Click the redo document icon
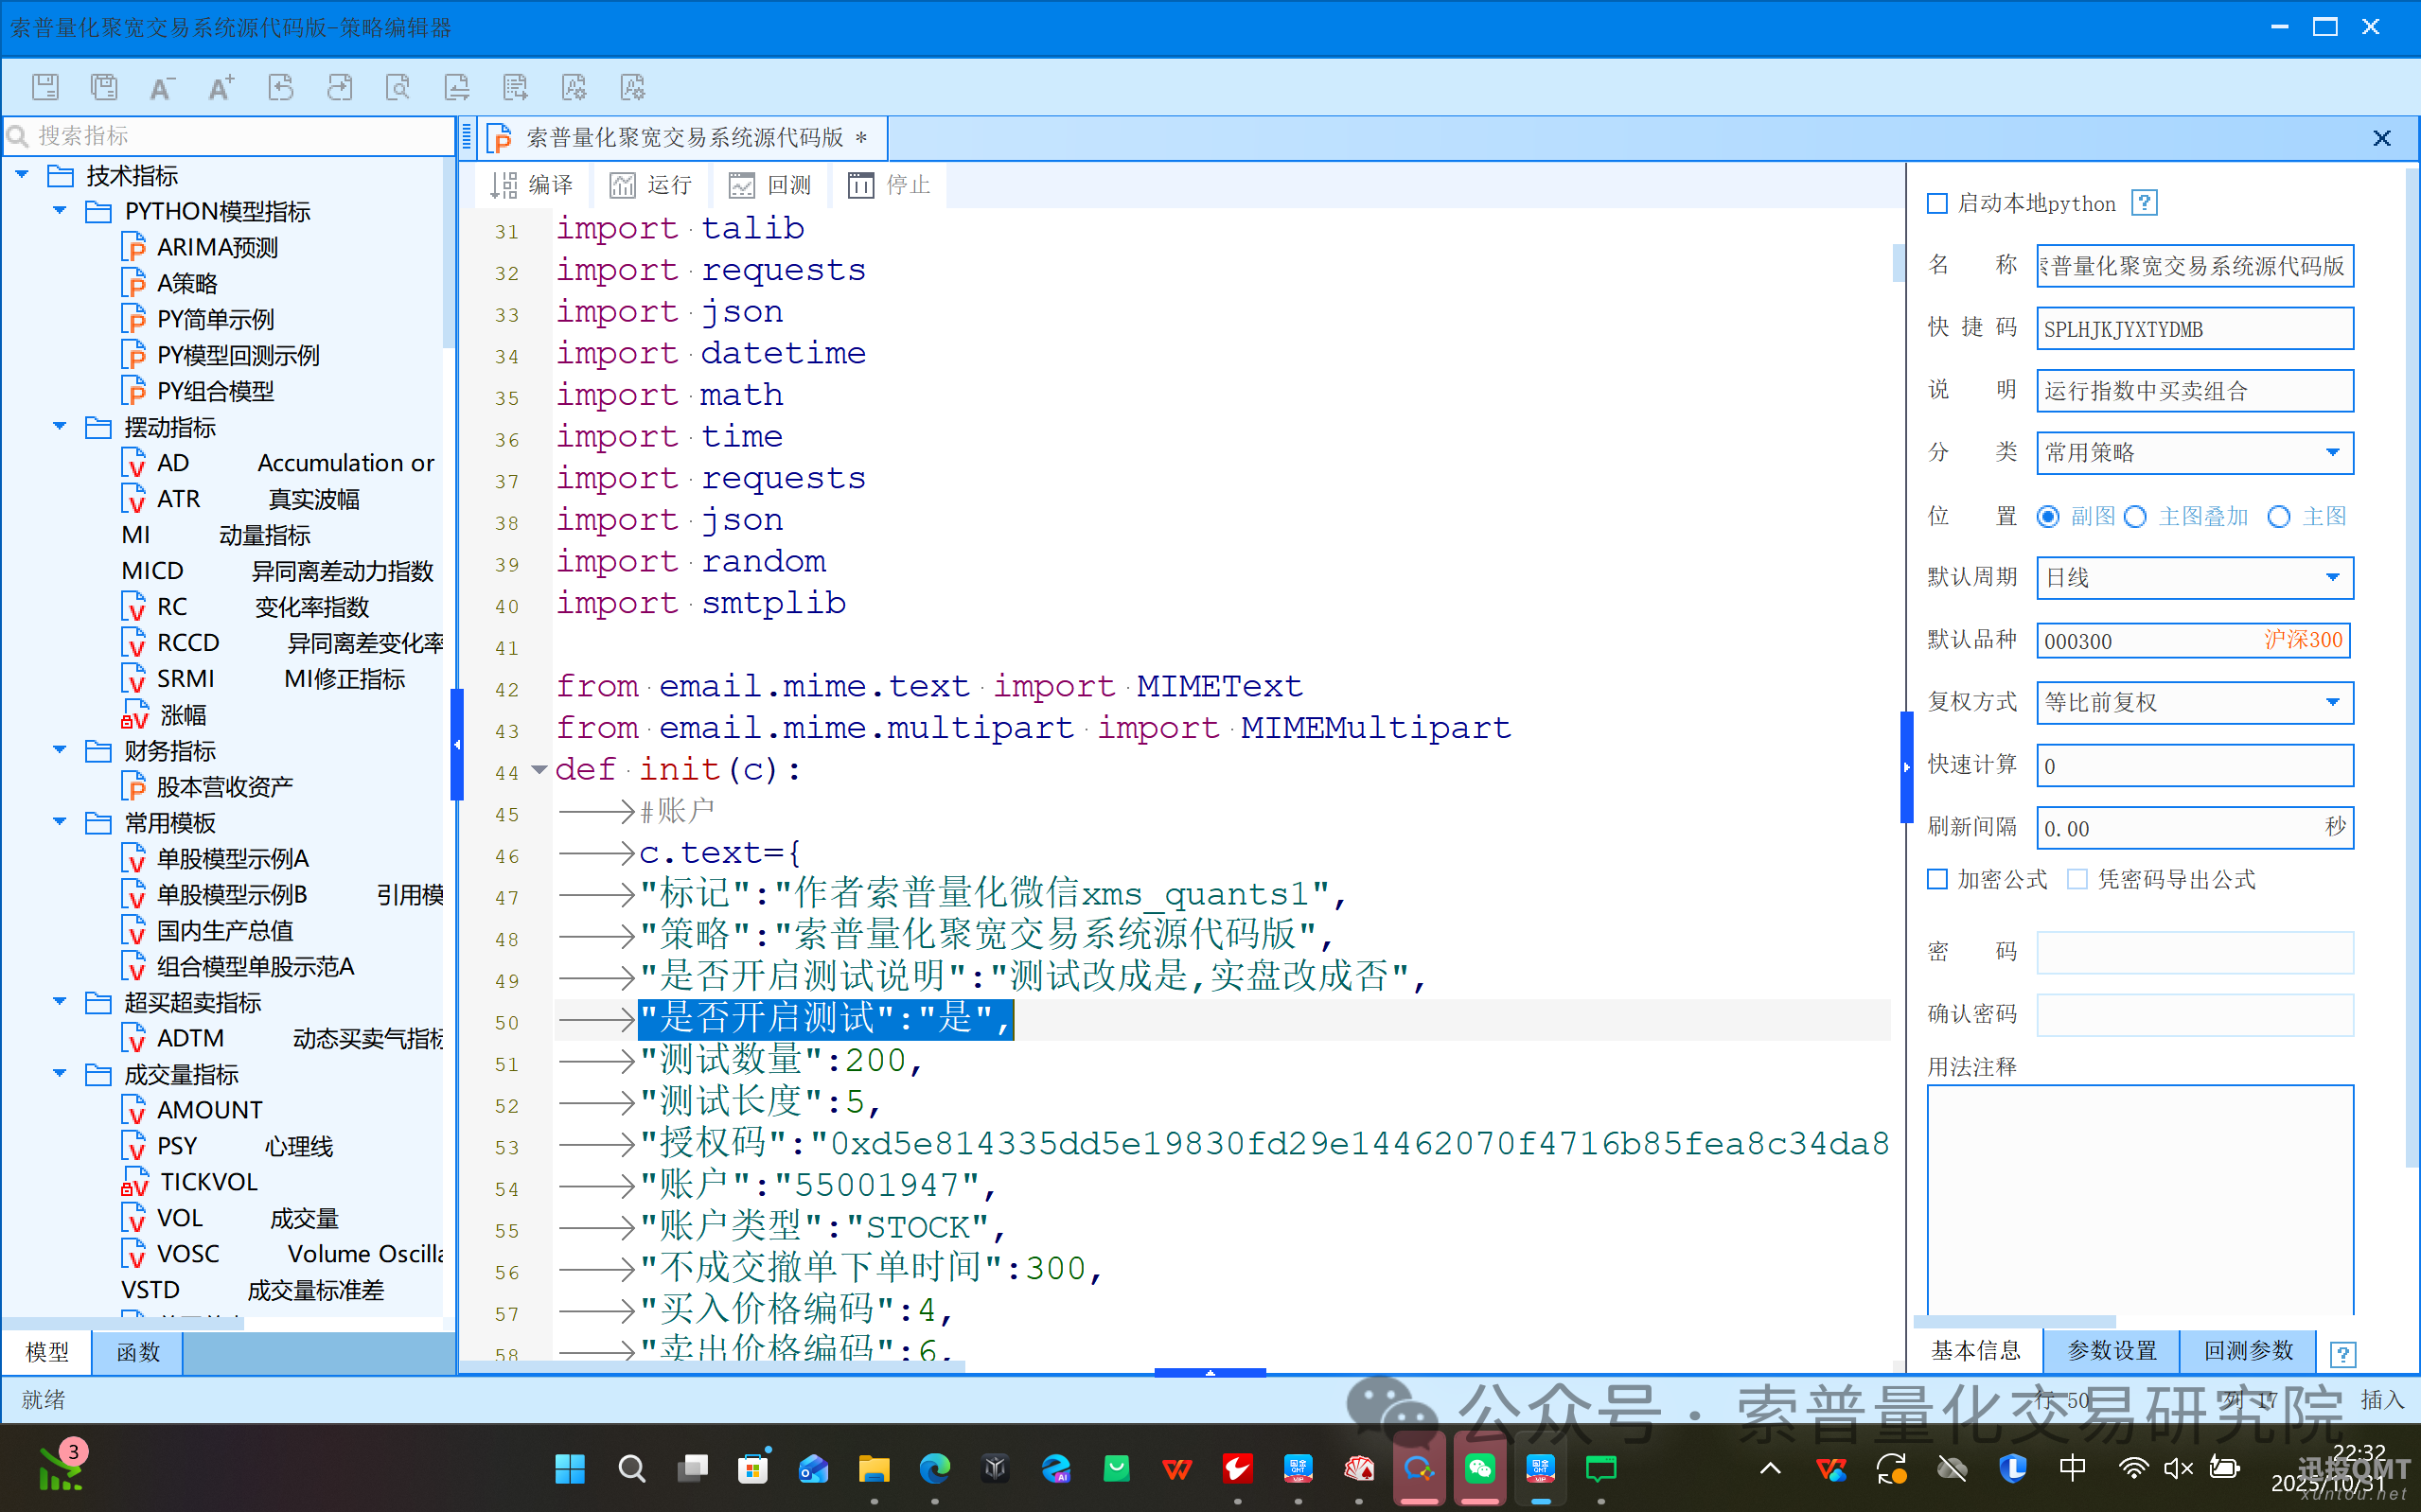 point(340,87)
